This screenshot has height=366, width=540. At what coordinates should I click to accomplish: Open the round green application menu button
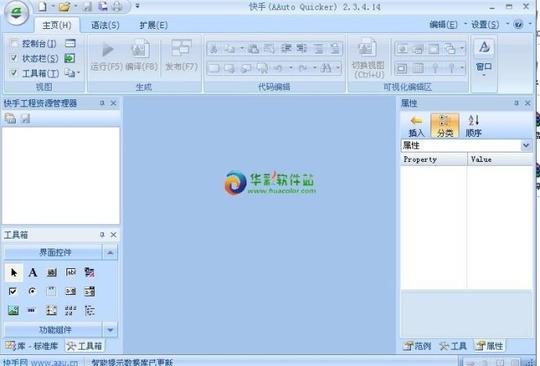click(x=17, y=13)
